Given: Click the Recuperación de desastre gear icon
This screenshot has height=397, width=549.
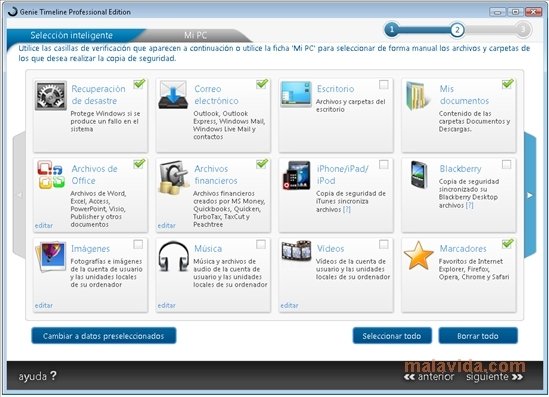Looking at the screenshot, I should 51,95.
